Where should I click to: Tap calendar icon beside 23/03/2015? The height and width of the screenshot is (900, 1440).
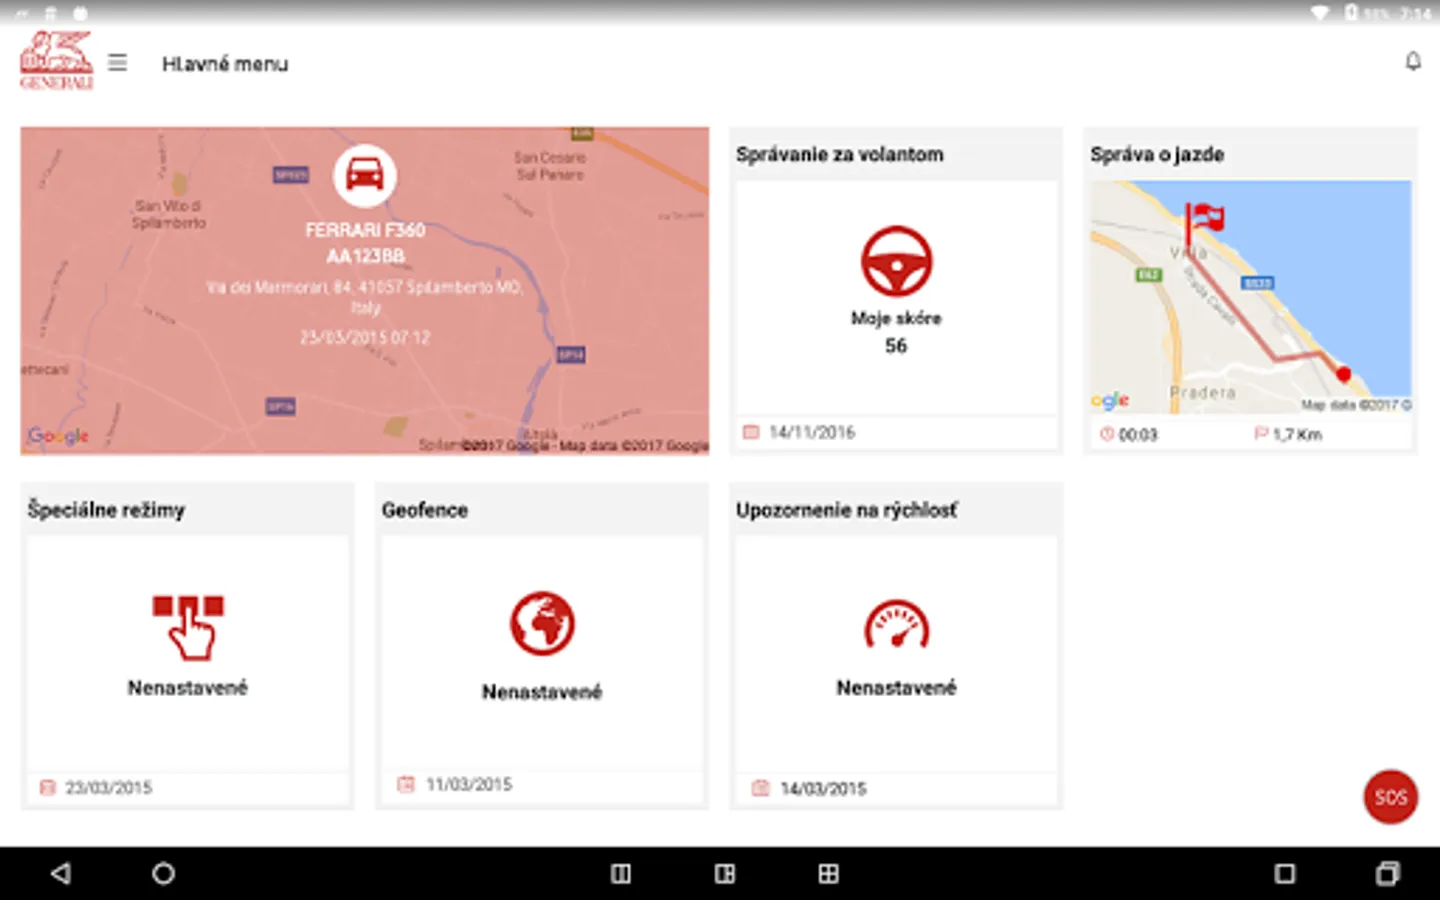(47, 787)
